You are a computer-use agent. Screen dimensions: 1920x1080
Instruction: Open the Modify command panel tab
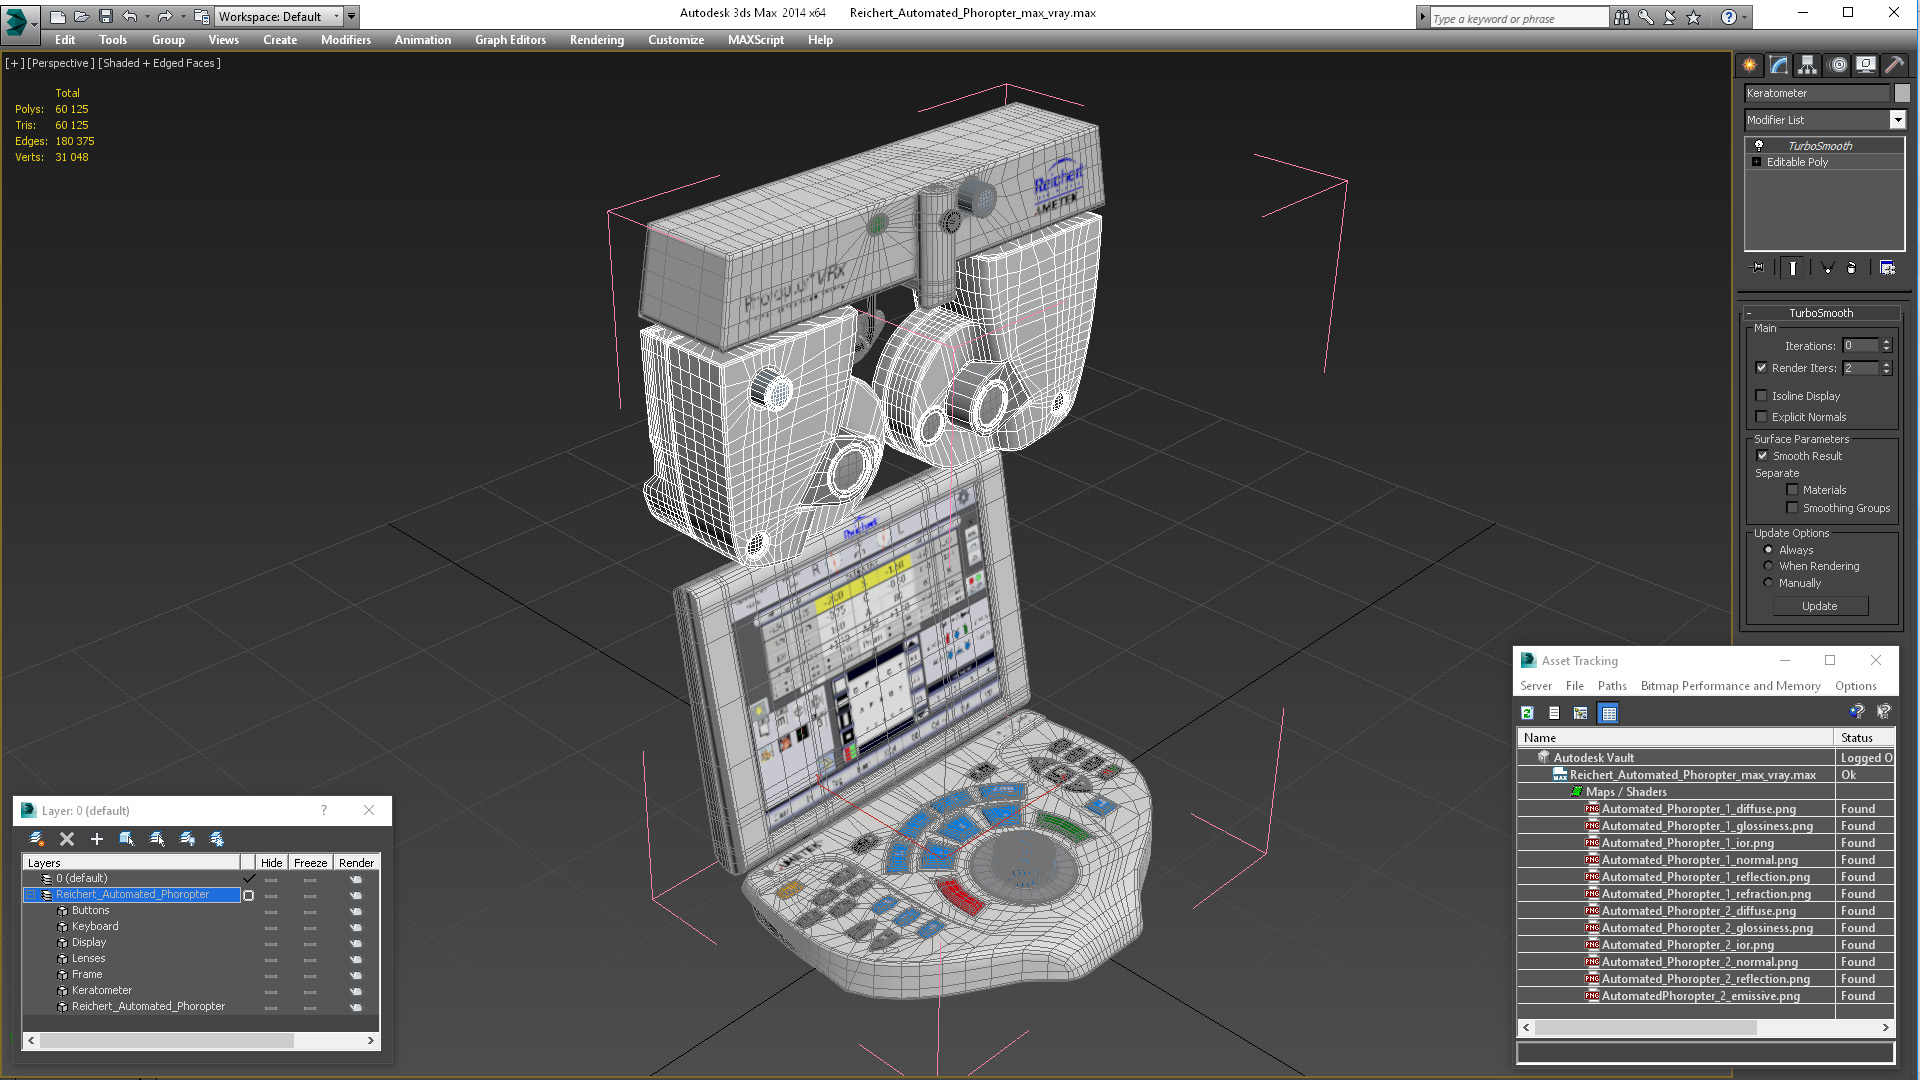(x=1778, y=65)
